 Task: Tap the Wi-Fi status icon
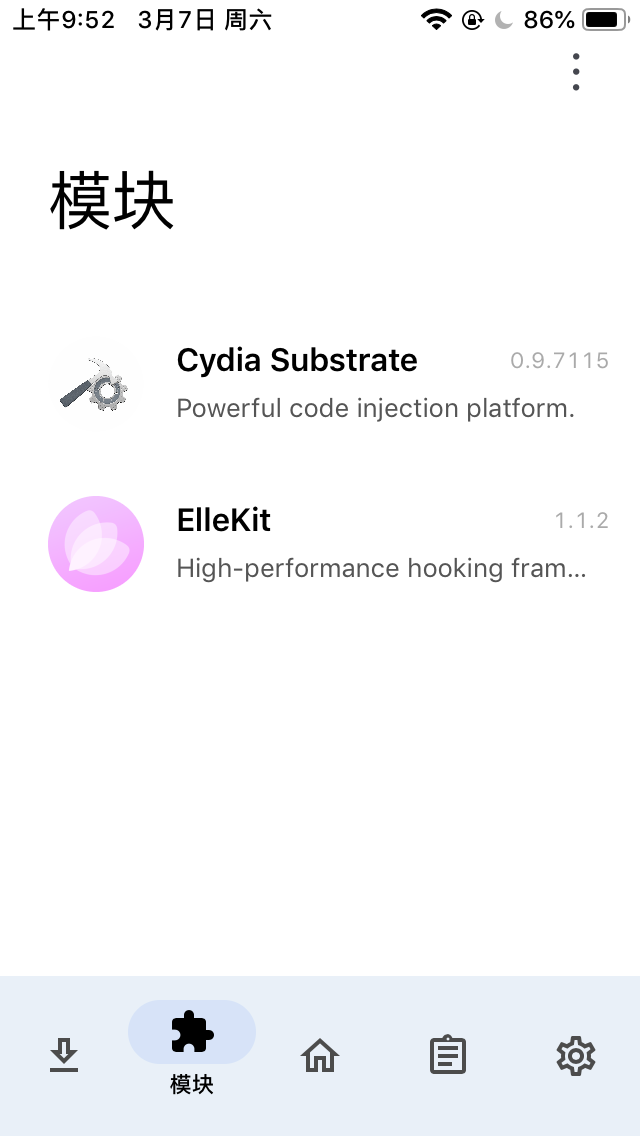click(x=436, y=20)
